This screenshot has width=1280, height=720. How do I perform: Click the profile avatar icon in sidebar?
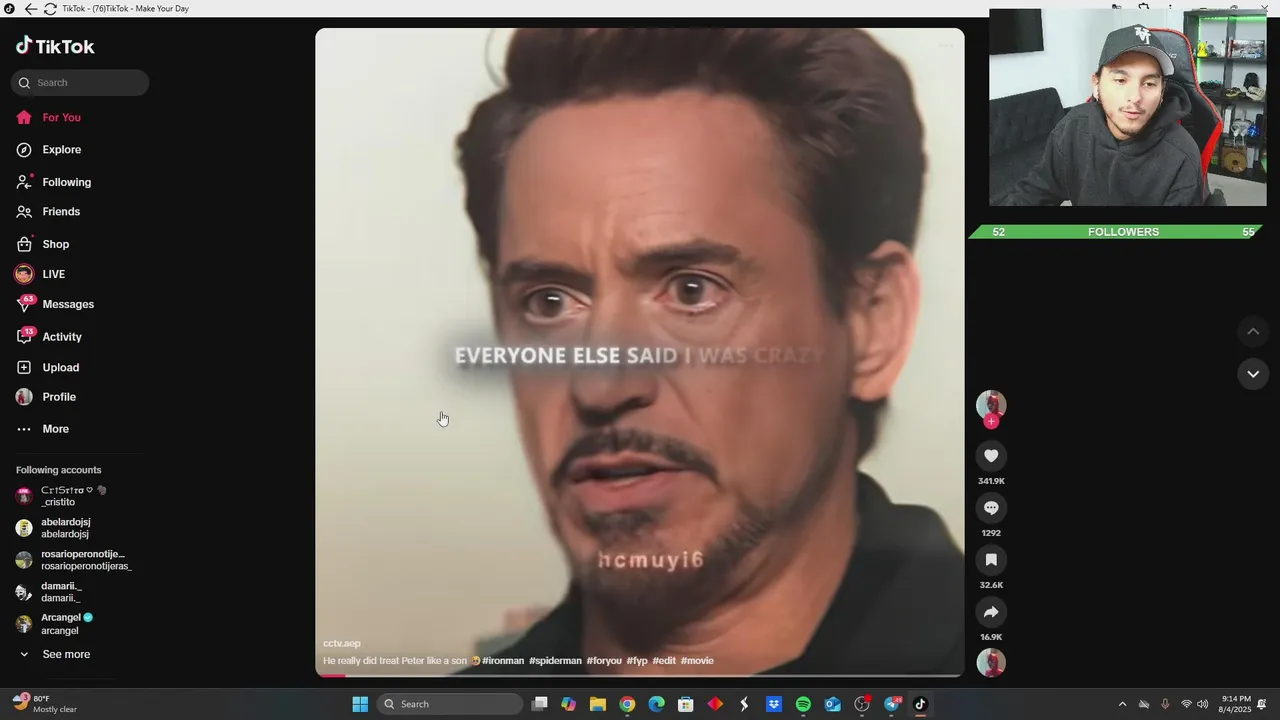point(24,397)
